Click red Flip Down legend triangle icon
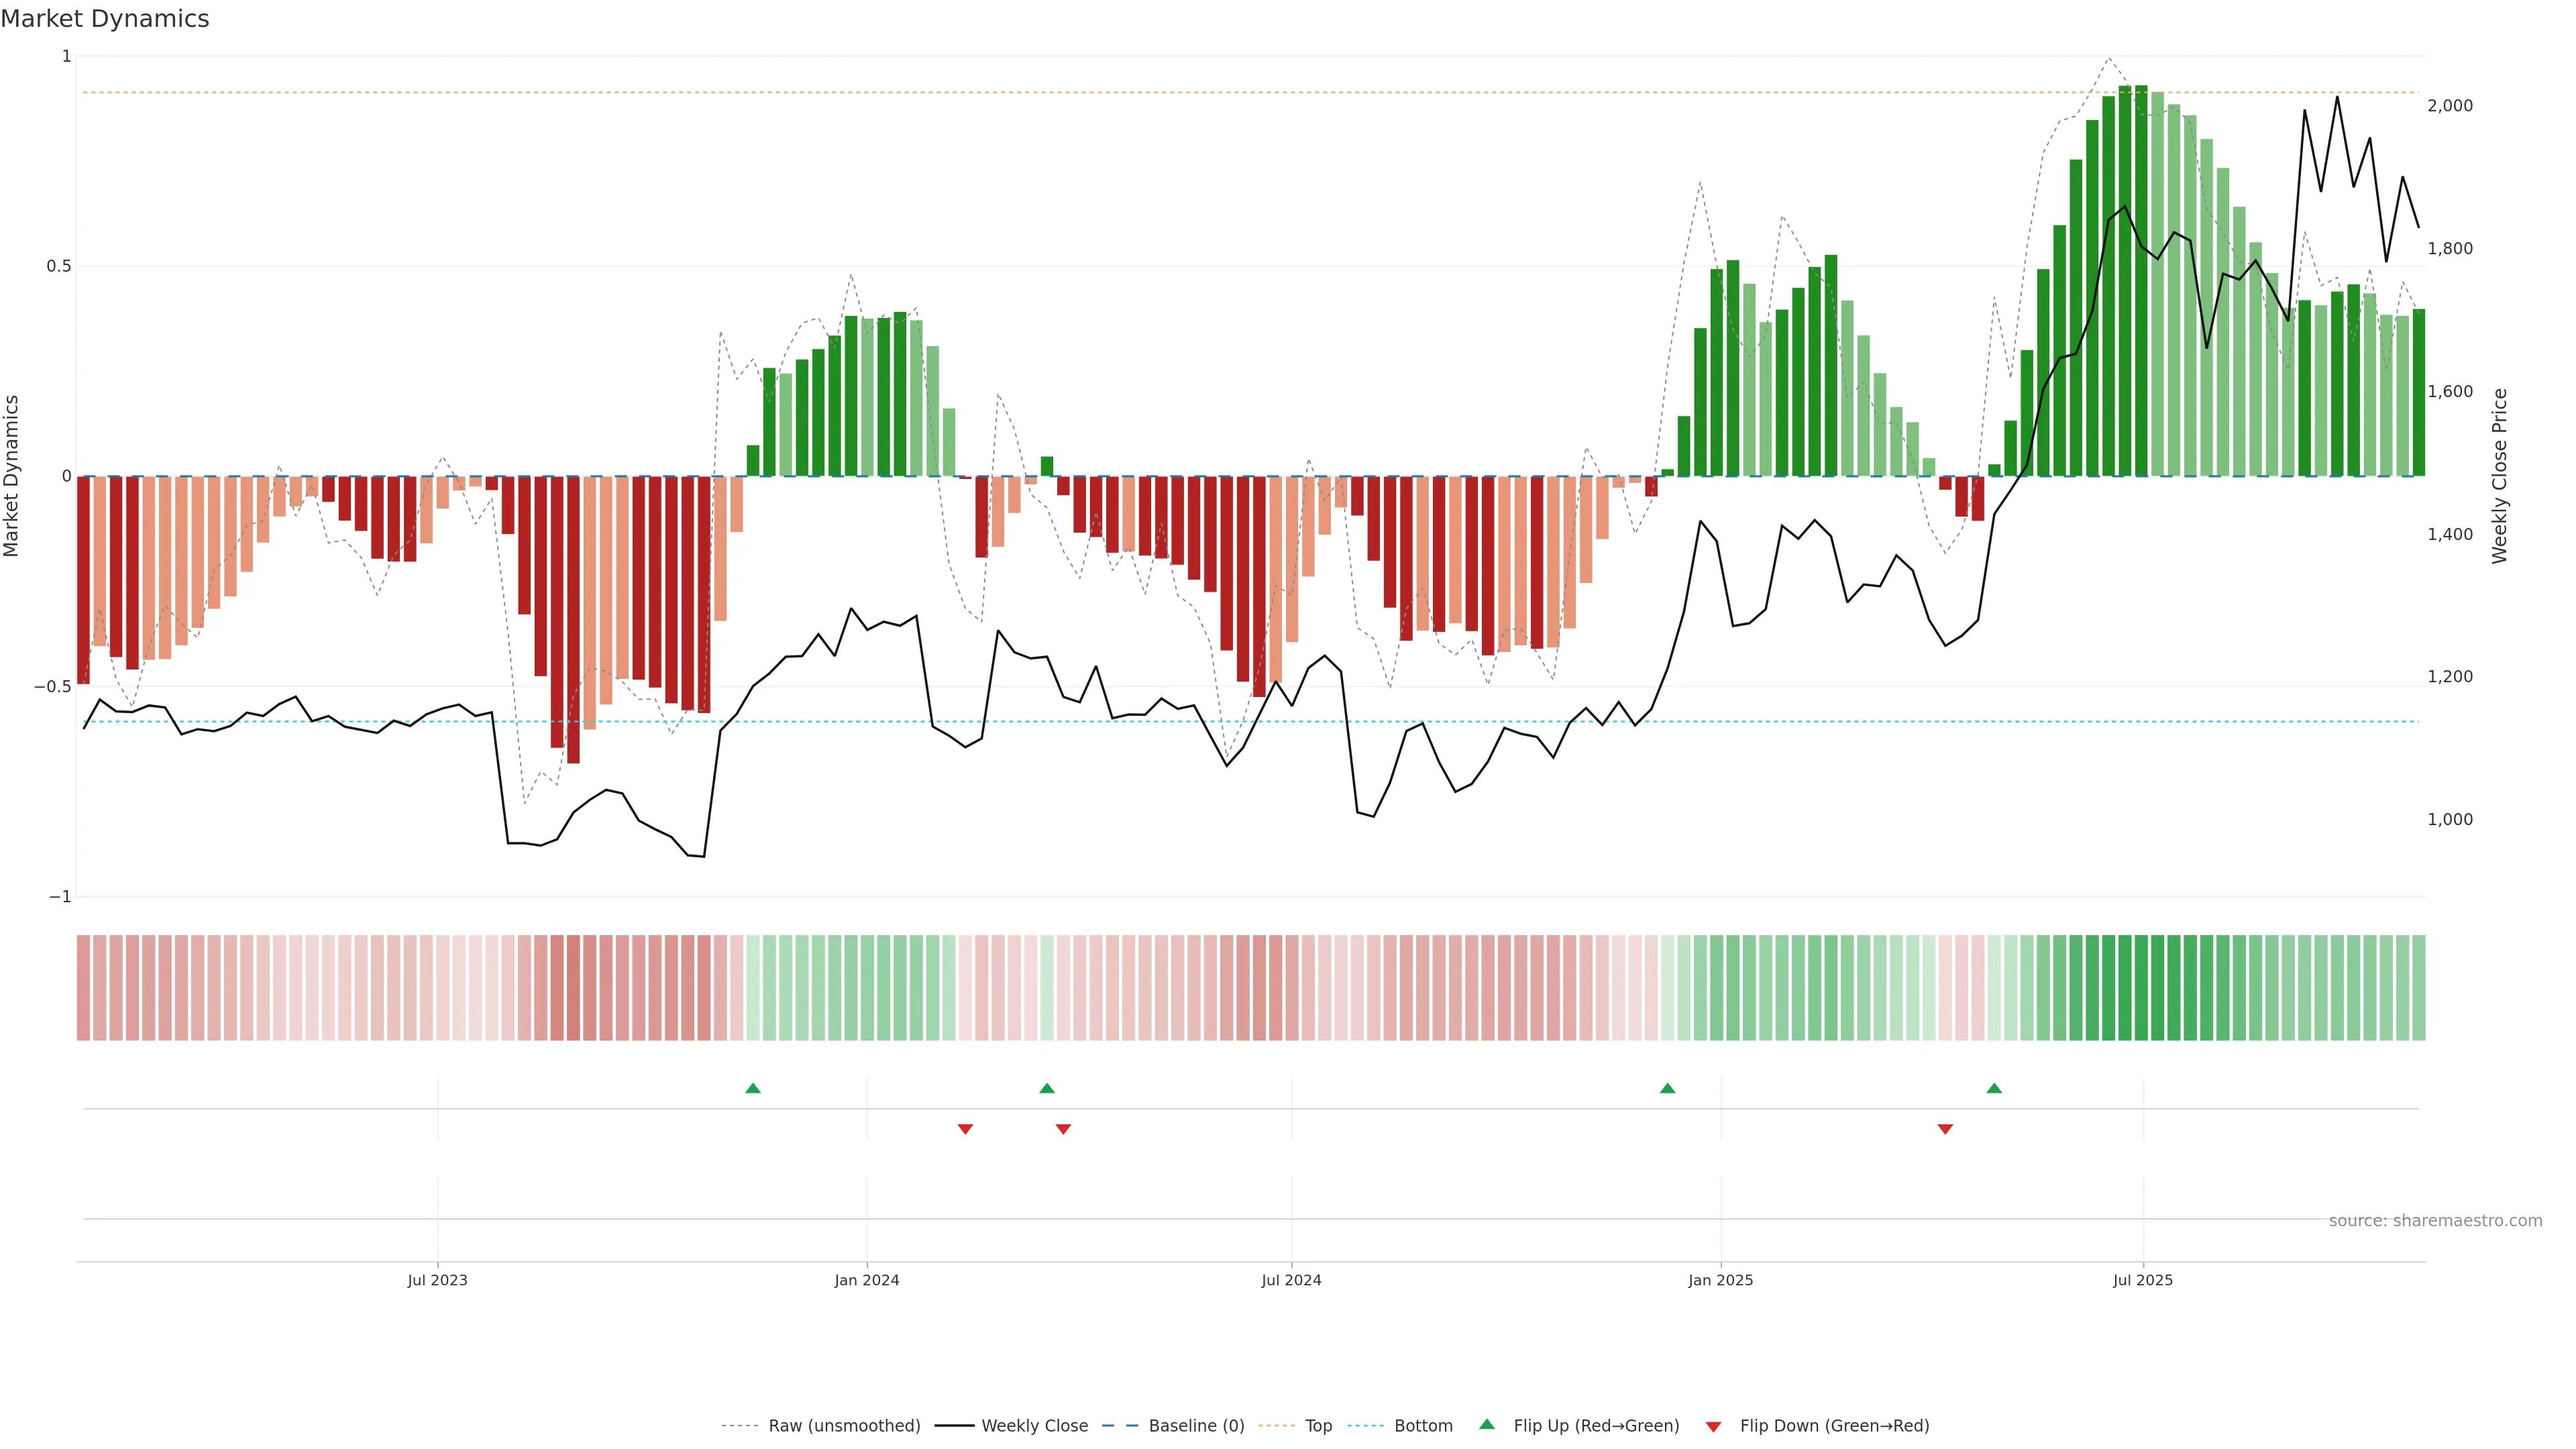Image resolution: width=2576 pixels, height=1449 pixels. (x=1713, y=1426)
